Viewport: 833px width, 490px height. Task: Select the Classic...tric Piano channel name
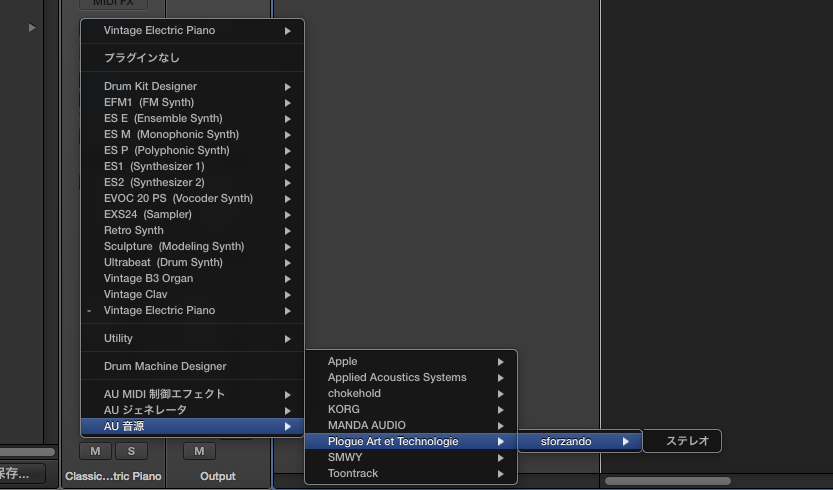point(113,476)
